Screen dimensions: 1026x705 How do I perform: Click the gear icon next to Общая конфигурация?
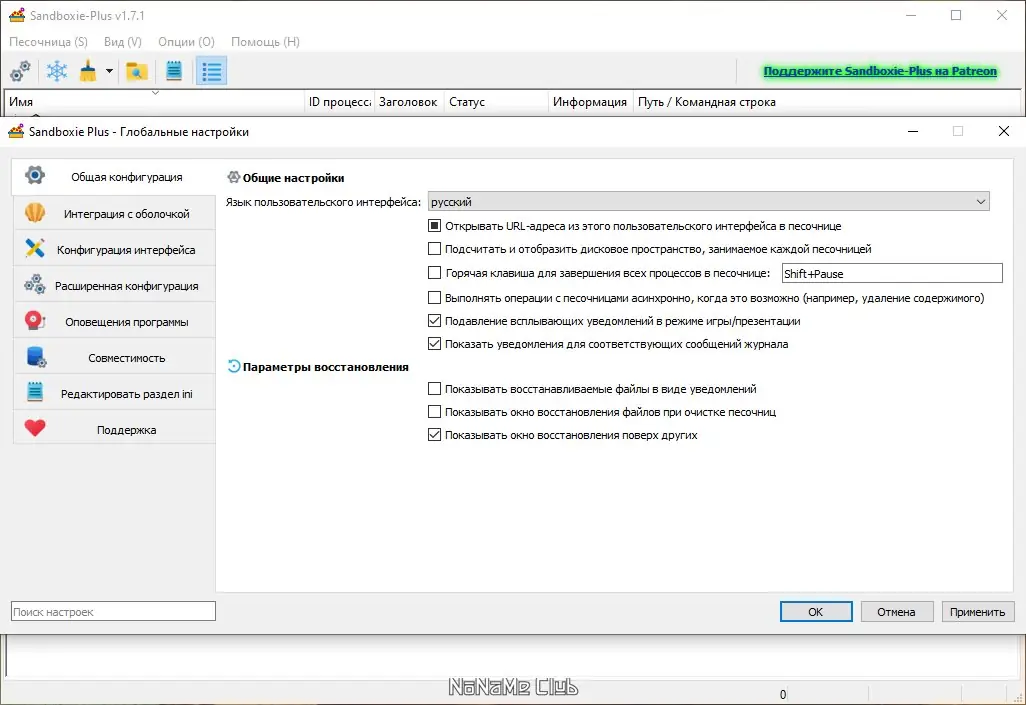pyautogui.click(x=35, y=175)
